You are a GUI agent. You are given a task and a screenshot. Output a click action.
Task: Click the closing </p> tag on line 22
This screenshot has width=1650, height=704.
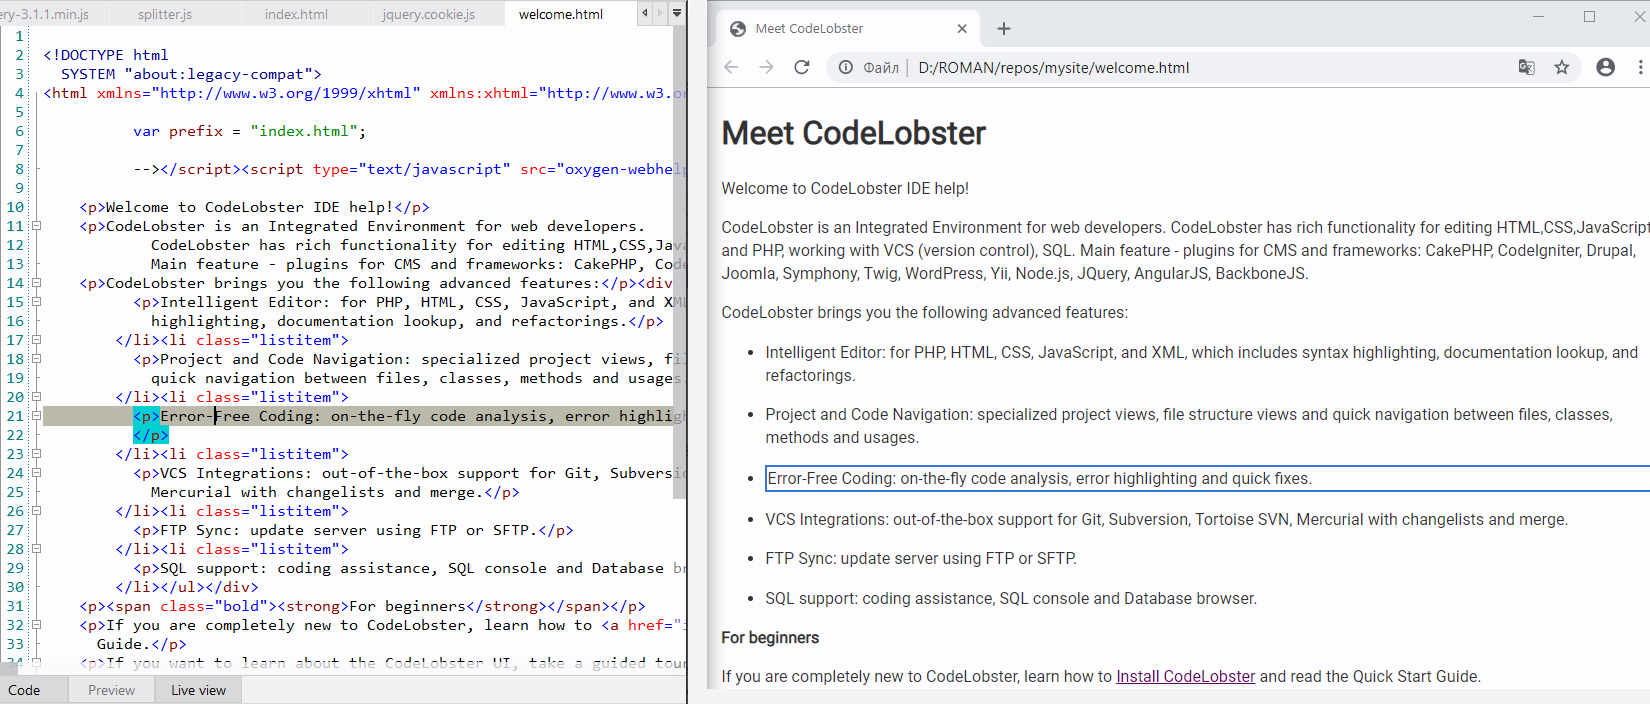(151, 435)
